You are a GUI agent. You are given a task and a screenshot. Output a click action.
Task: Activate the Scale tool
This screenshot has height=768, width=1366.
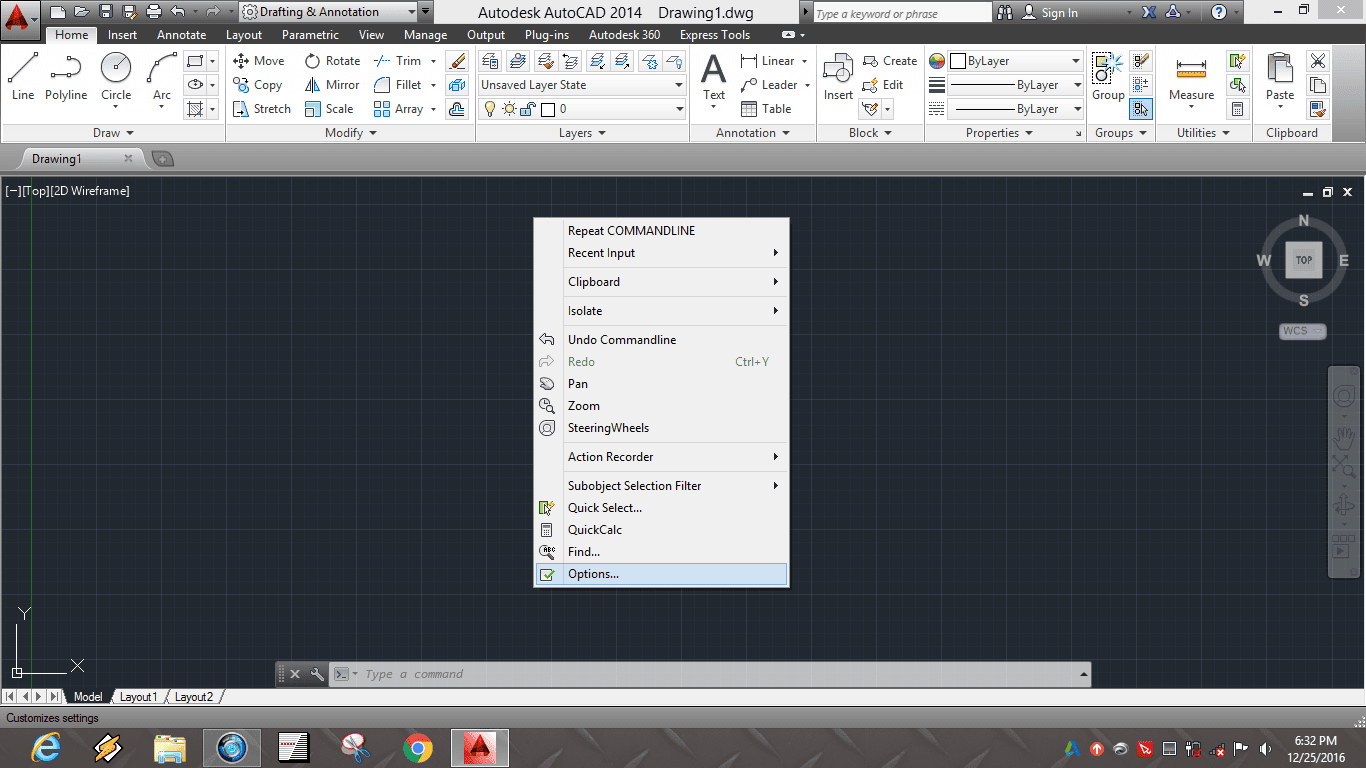pyautogui.click(x=329, y=109)
